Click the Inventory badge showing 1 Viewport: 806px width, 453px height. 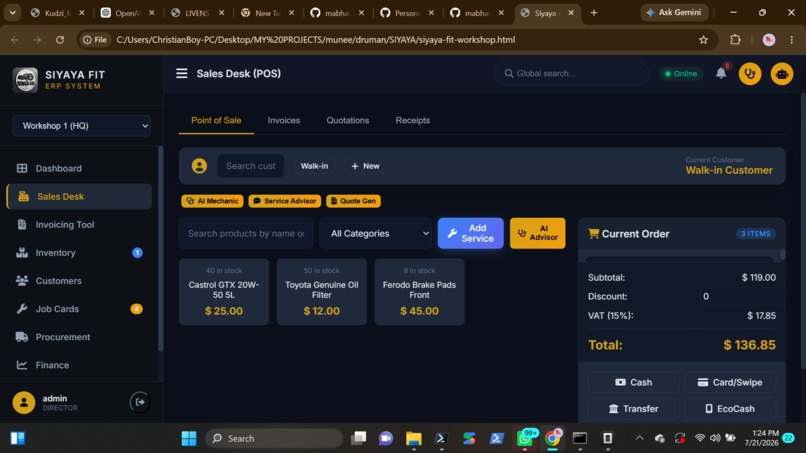[137, 252]
